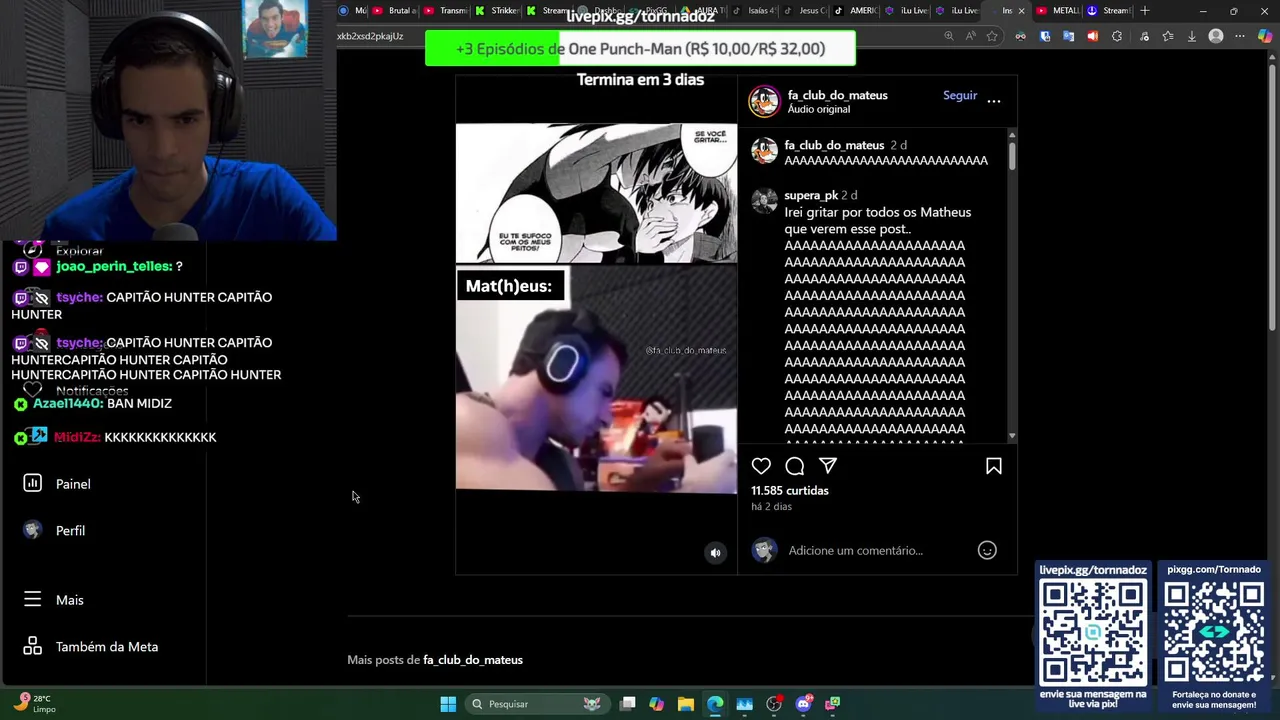Switch to the STrikker browser tab
Image resolution: width=1280 pixels, height=720 pixels.
pyautogui.click(x=497, y=11)
